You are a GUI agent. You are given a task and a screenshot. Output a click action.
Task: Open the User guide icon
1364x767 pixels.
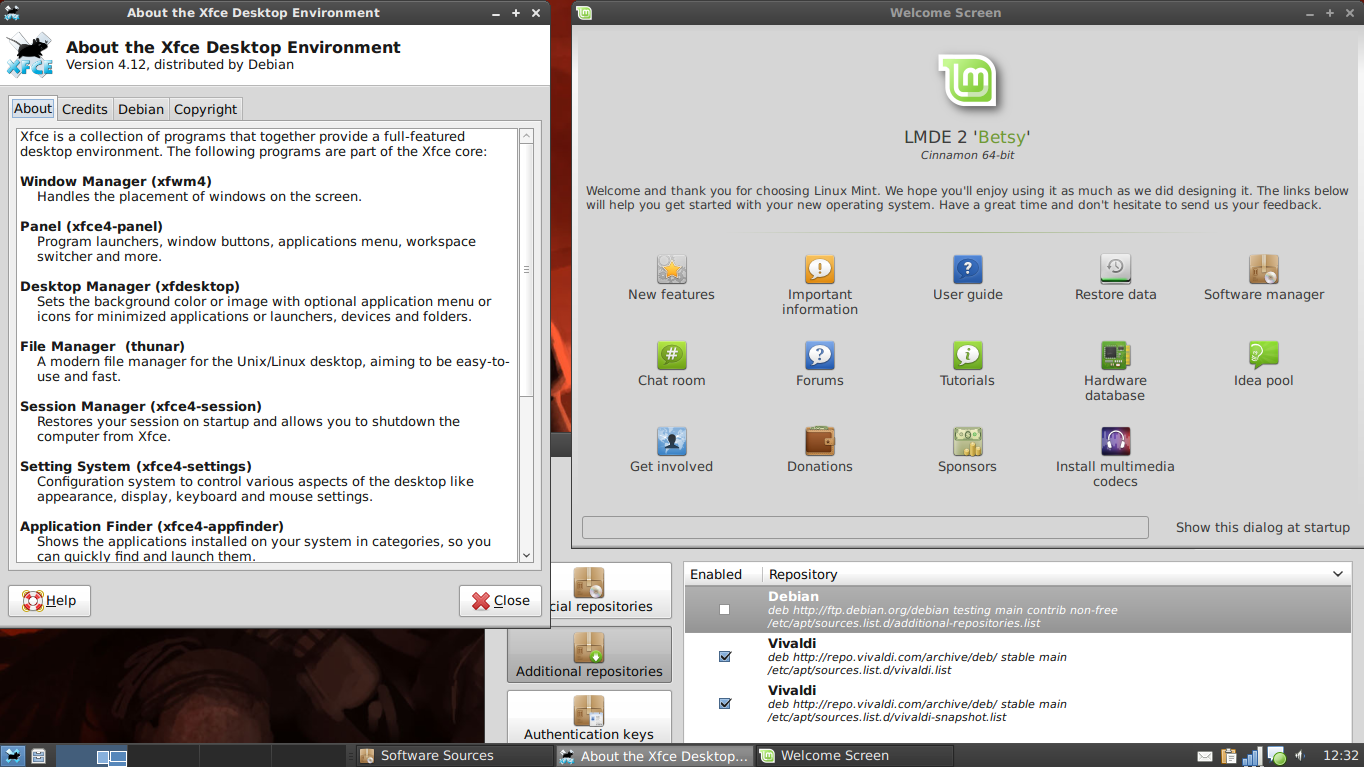[967, 269]
